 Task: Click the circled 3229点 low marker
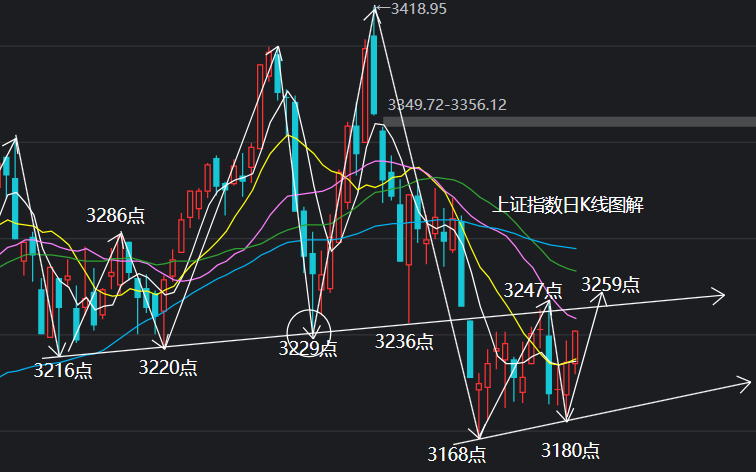click(309, 334)
